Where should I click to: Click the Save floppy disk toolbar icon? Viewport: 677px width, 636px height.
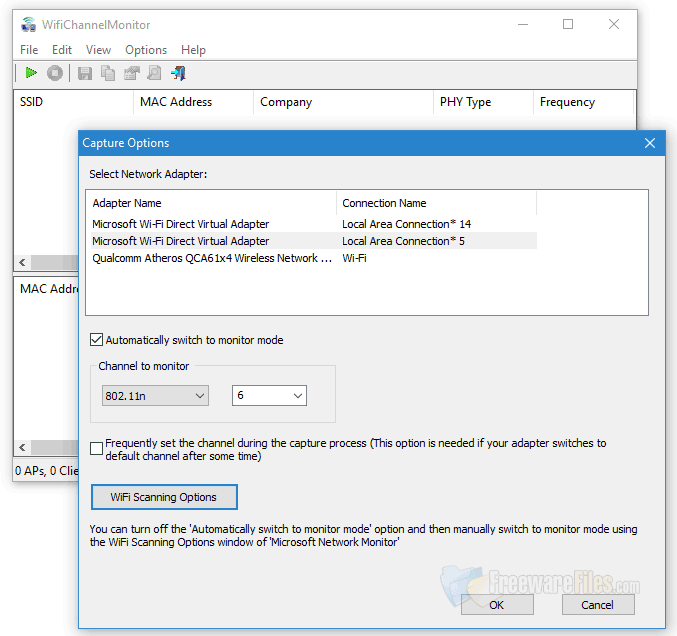point(85,73)
